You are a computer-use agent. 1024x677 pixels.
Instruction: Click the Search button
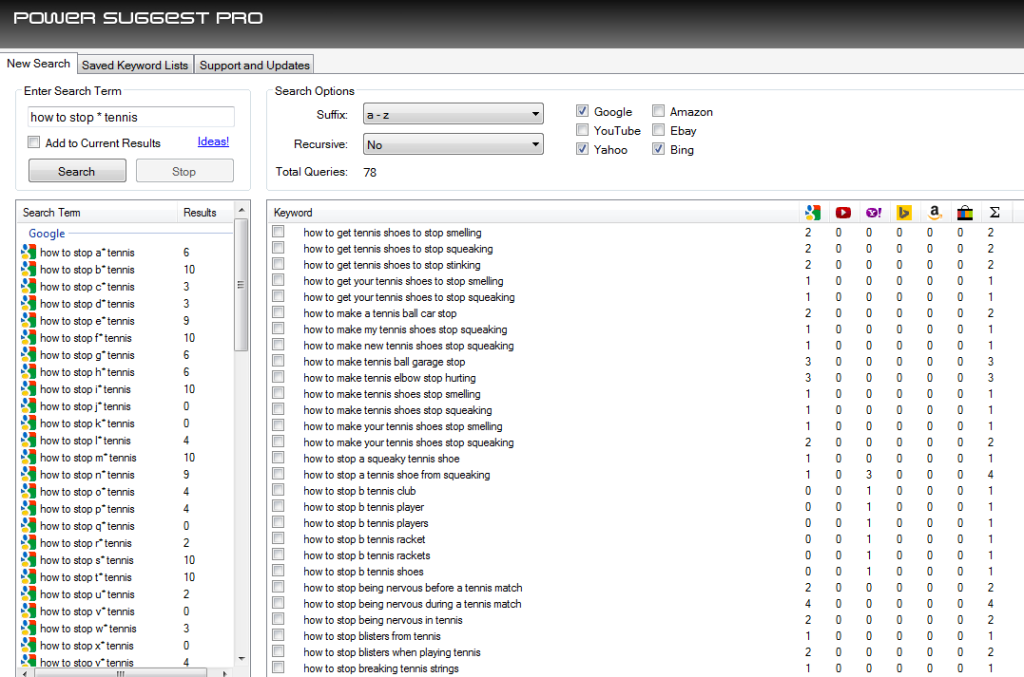tap(77, 171)
